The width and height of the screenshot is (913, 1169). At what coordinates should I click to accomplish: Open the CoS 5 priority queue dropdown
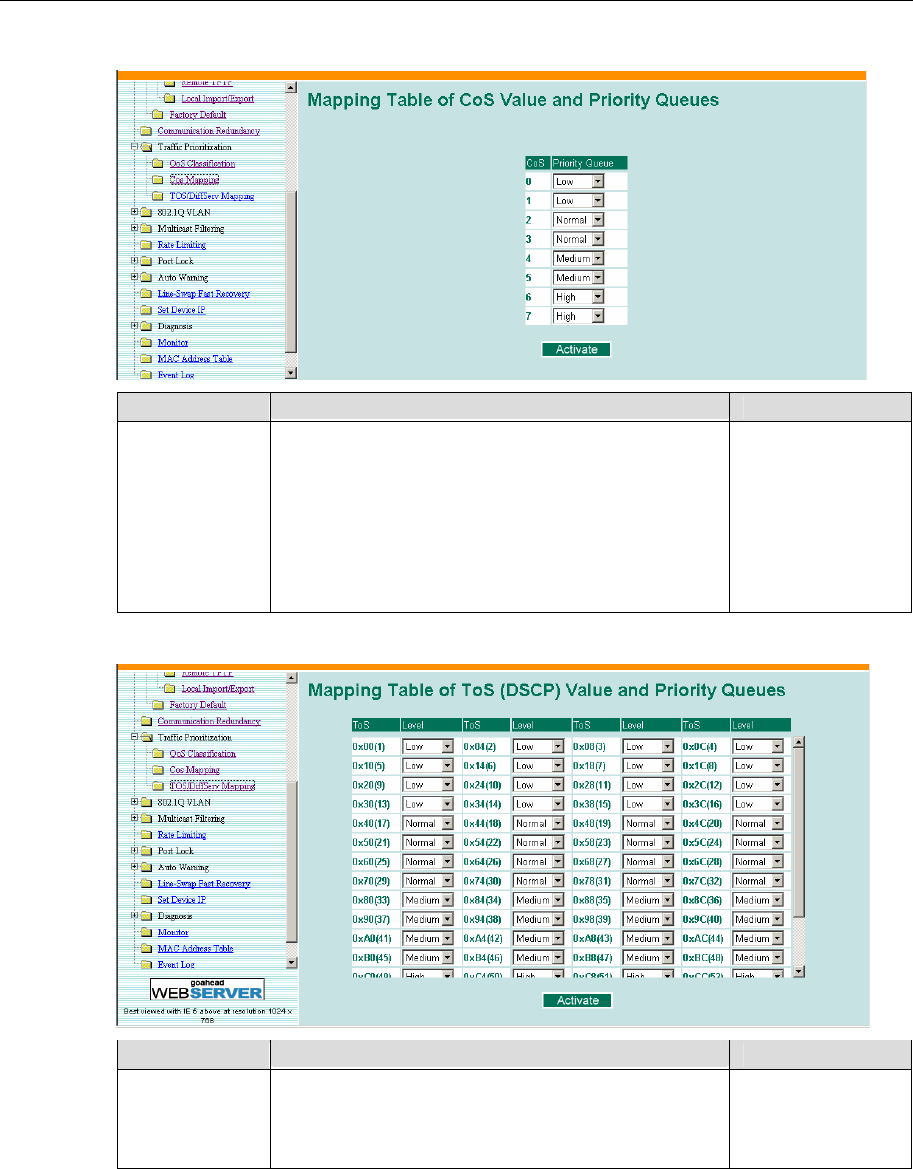pos(578,277)
